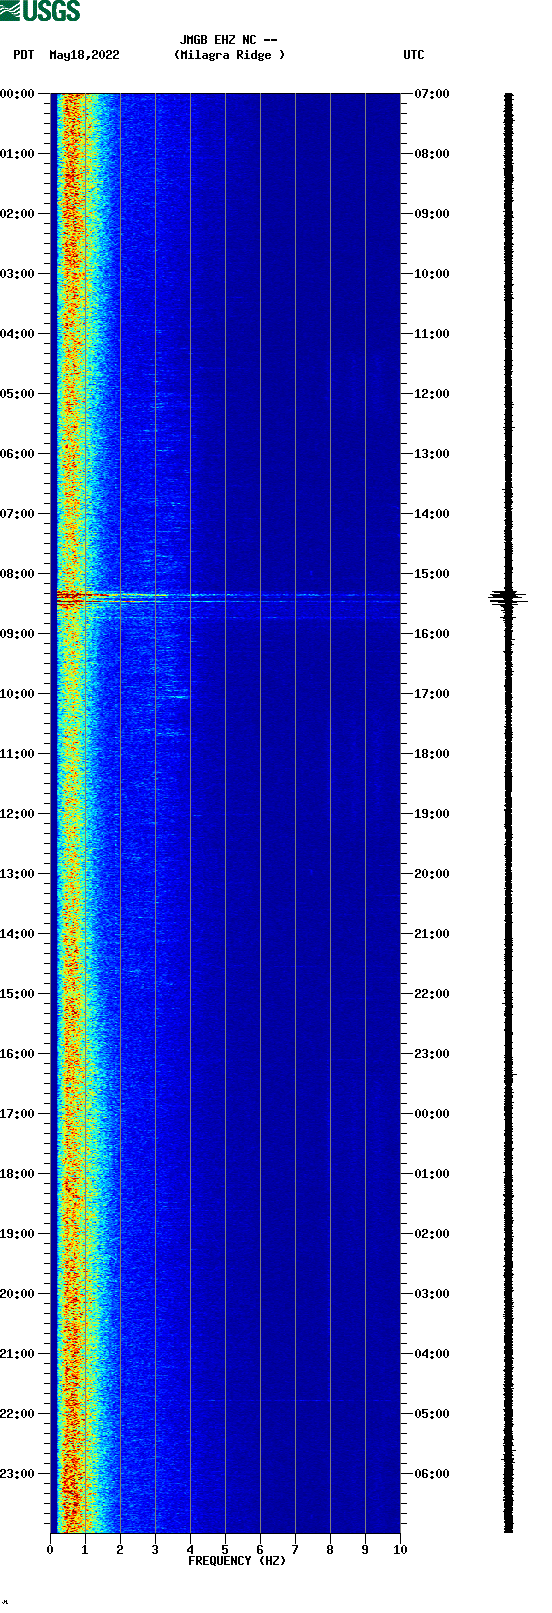Click the PDT timezone label
The height and width of the screenshot is (1613, 552).
(x=24, y=56)
